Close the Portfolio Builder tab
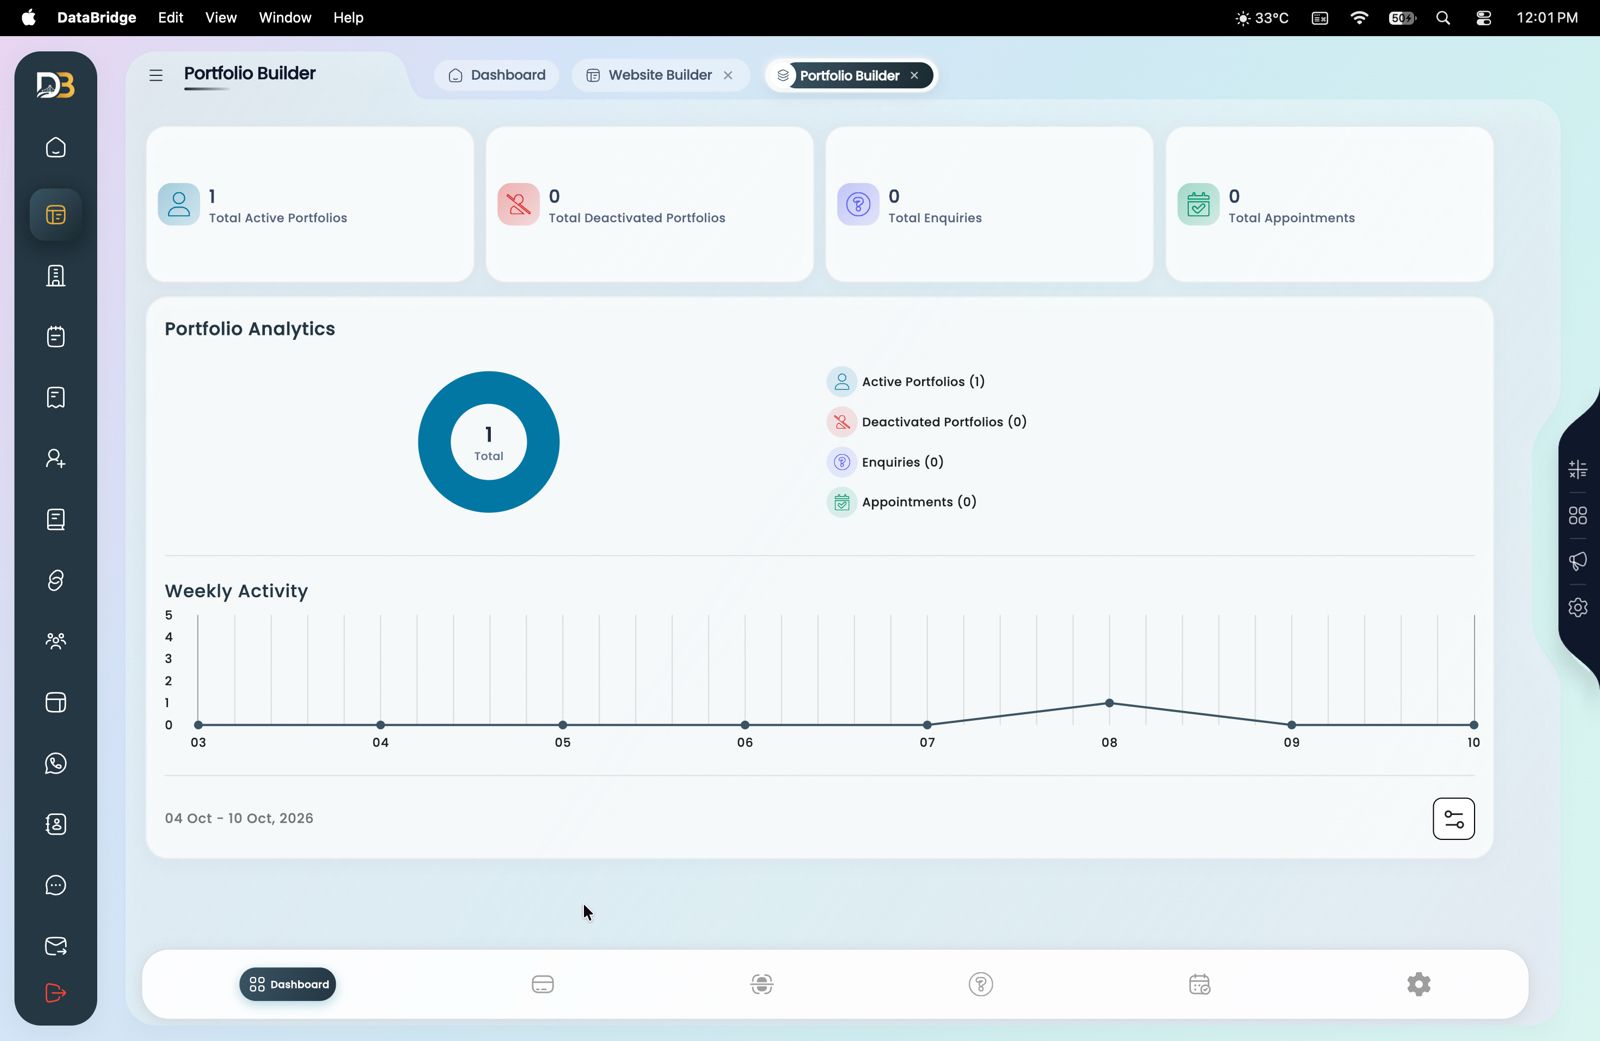The image size is (1600, 1041). tap(914, 75)
